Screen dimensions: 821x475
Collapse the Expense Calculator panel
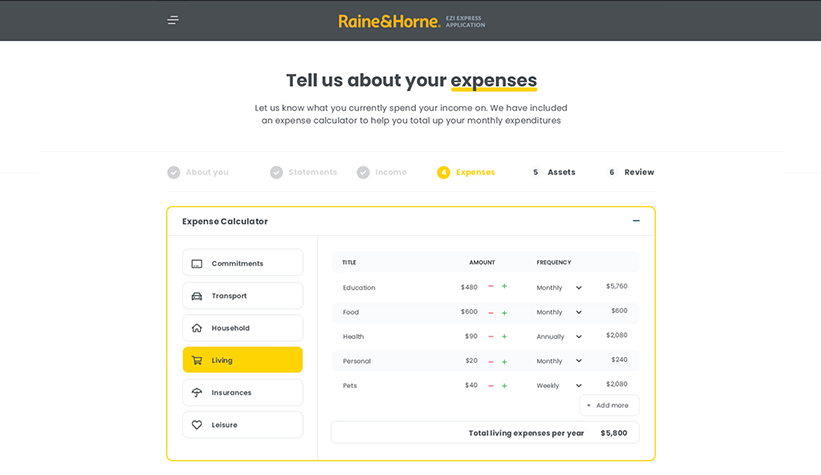click(x=636, y=221)
